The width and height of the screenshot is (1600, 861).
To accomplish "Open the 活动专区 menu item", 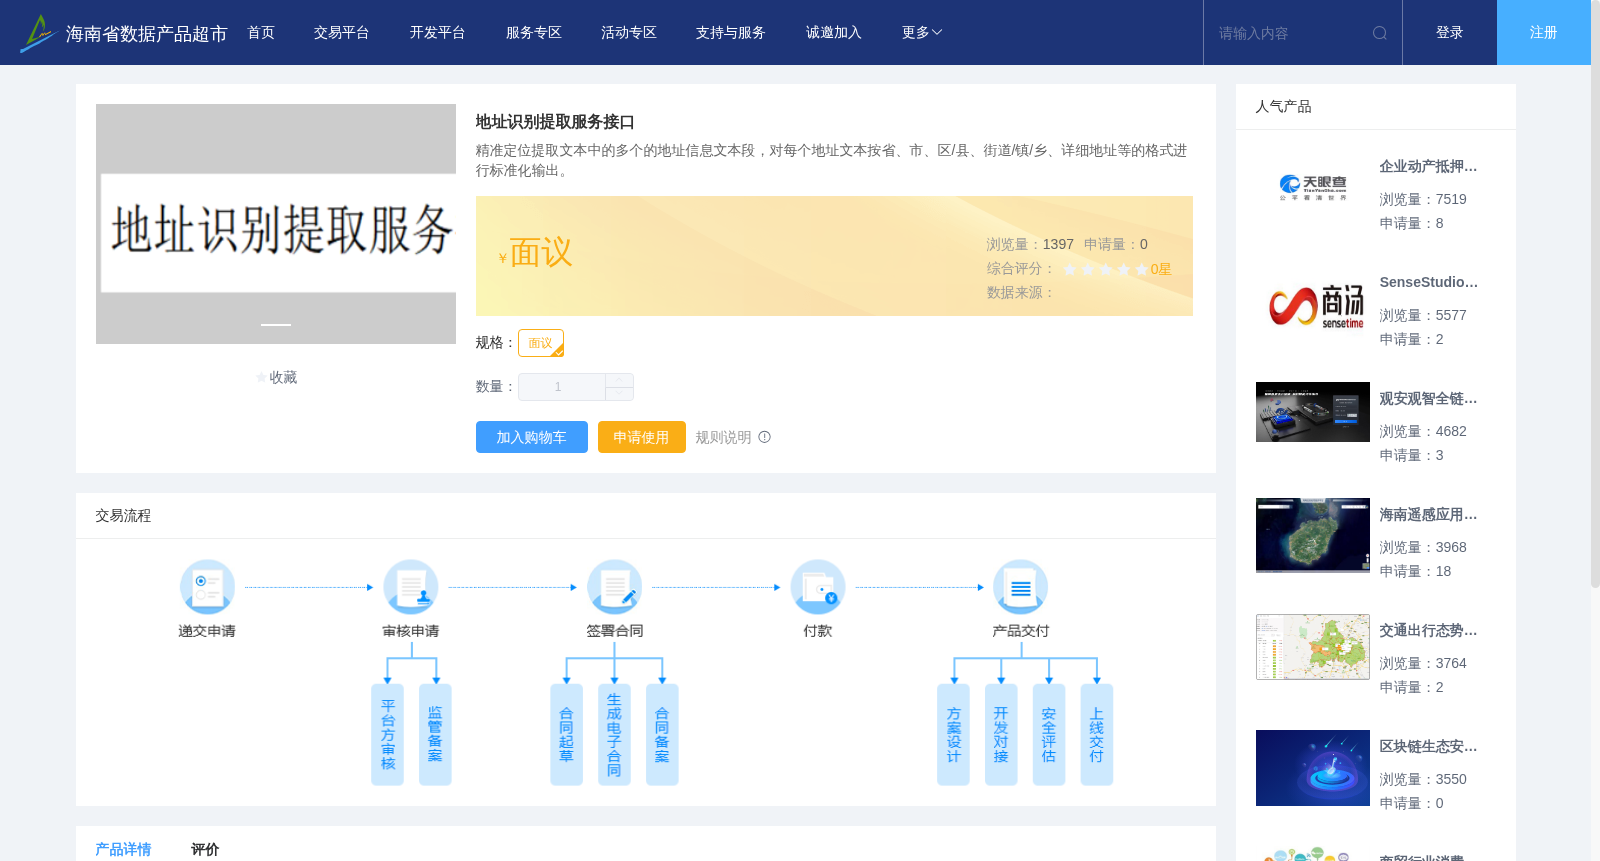I will 629,33.
